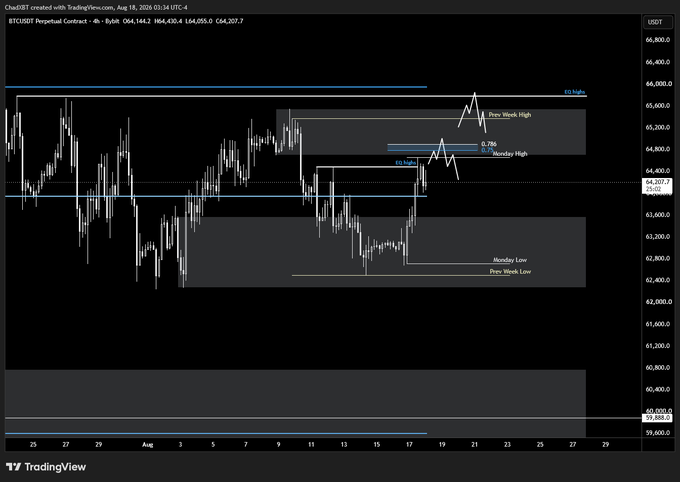Screen dimensions: 680x482
Task: Click 65,600.0 on the price axis
Action: (657, 105)
